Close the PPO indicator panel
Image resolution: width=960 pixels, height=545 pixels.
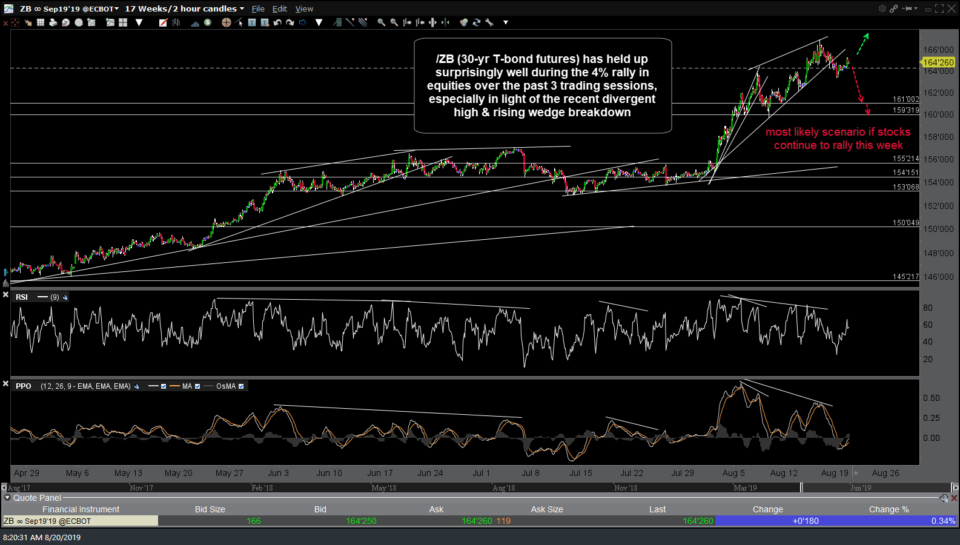(6, 384)
